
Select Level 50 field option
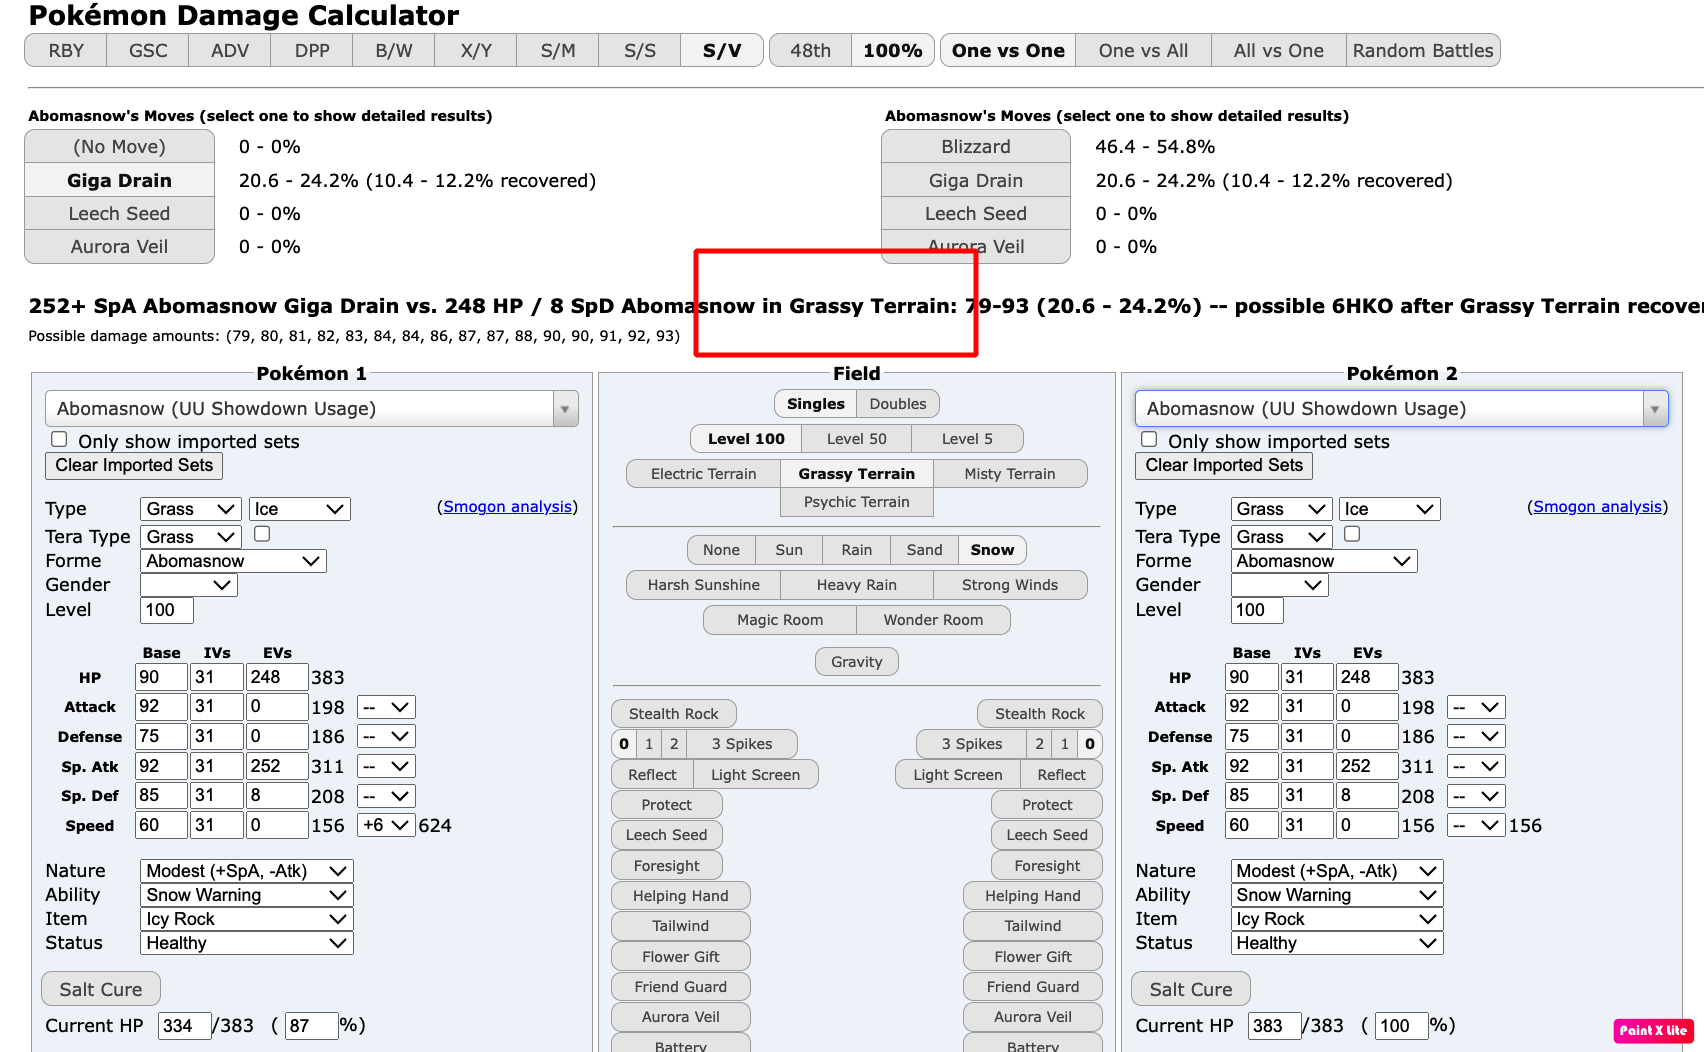(856, 438)
